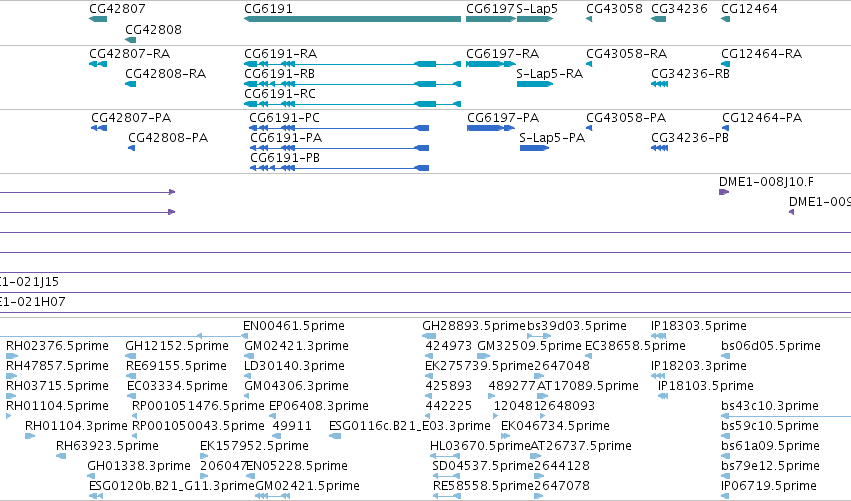This screenshot has width=851, height=501.
Task: Select the CG12464-PA protein feature
Action: tap(726, 128)
